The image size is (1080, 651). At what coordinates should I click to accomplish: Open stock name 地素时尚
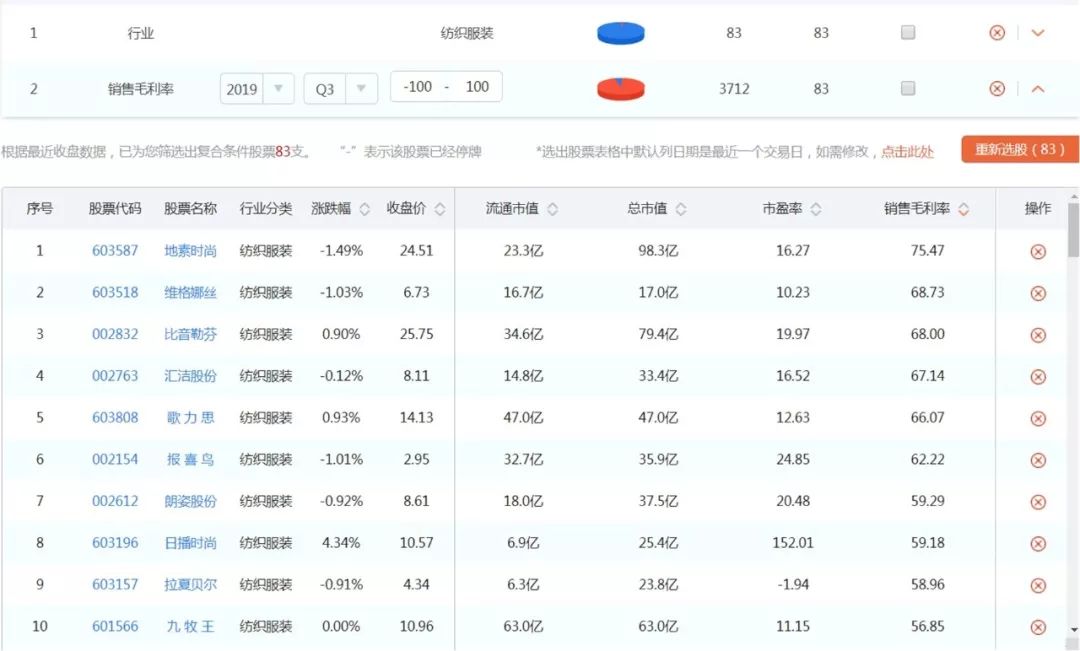click(x=190, y=251)
